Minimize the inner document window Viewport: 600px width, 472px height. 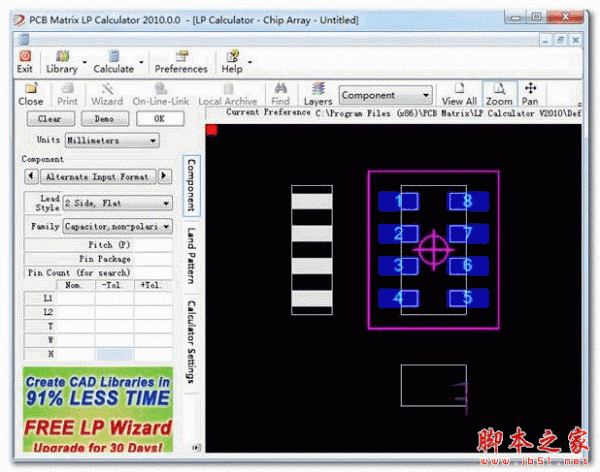pos(545,40)
